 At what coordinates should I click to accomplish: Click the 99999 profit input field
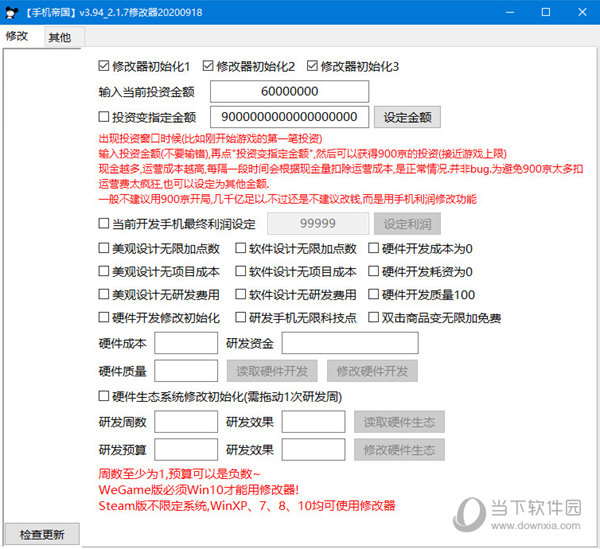[x=318, y=223]
